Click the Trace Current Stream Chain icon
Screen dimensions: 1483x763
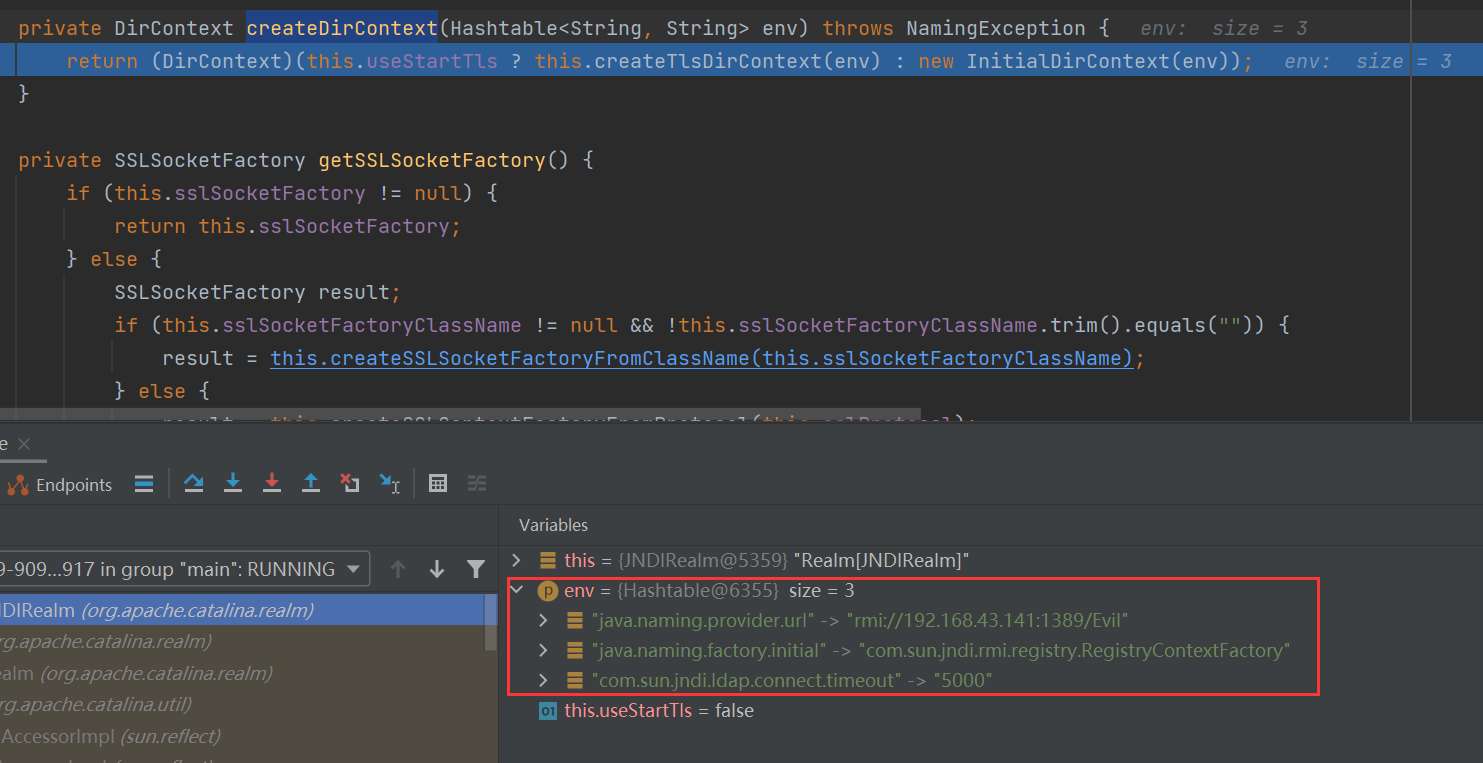point(477,483)
